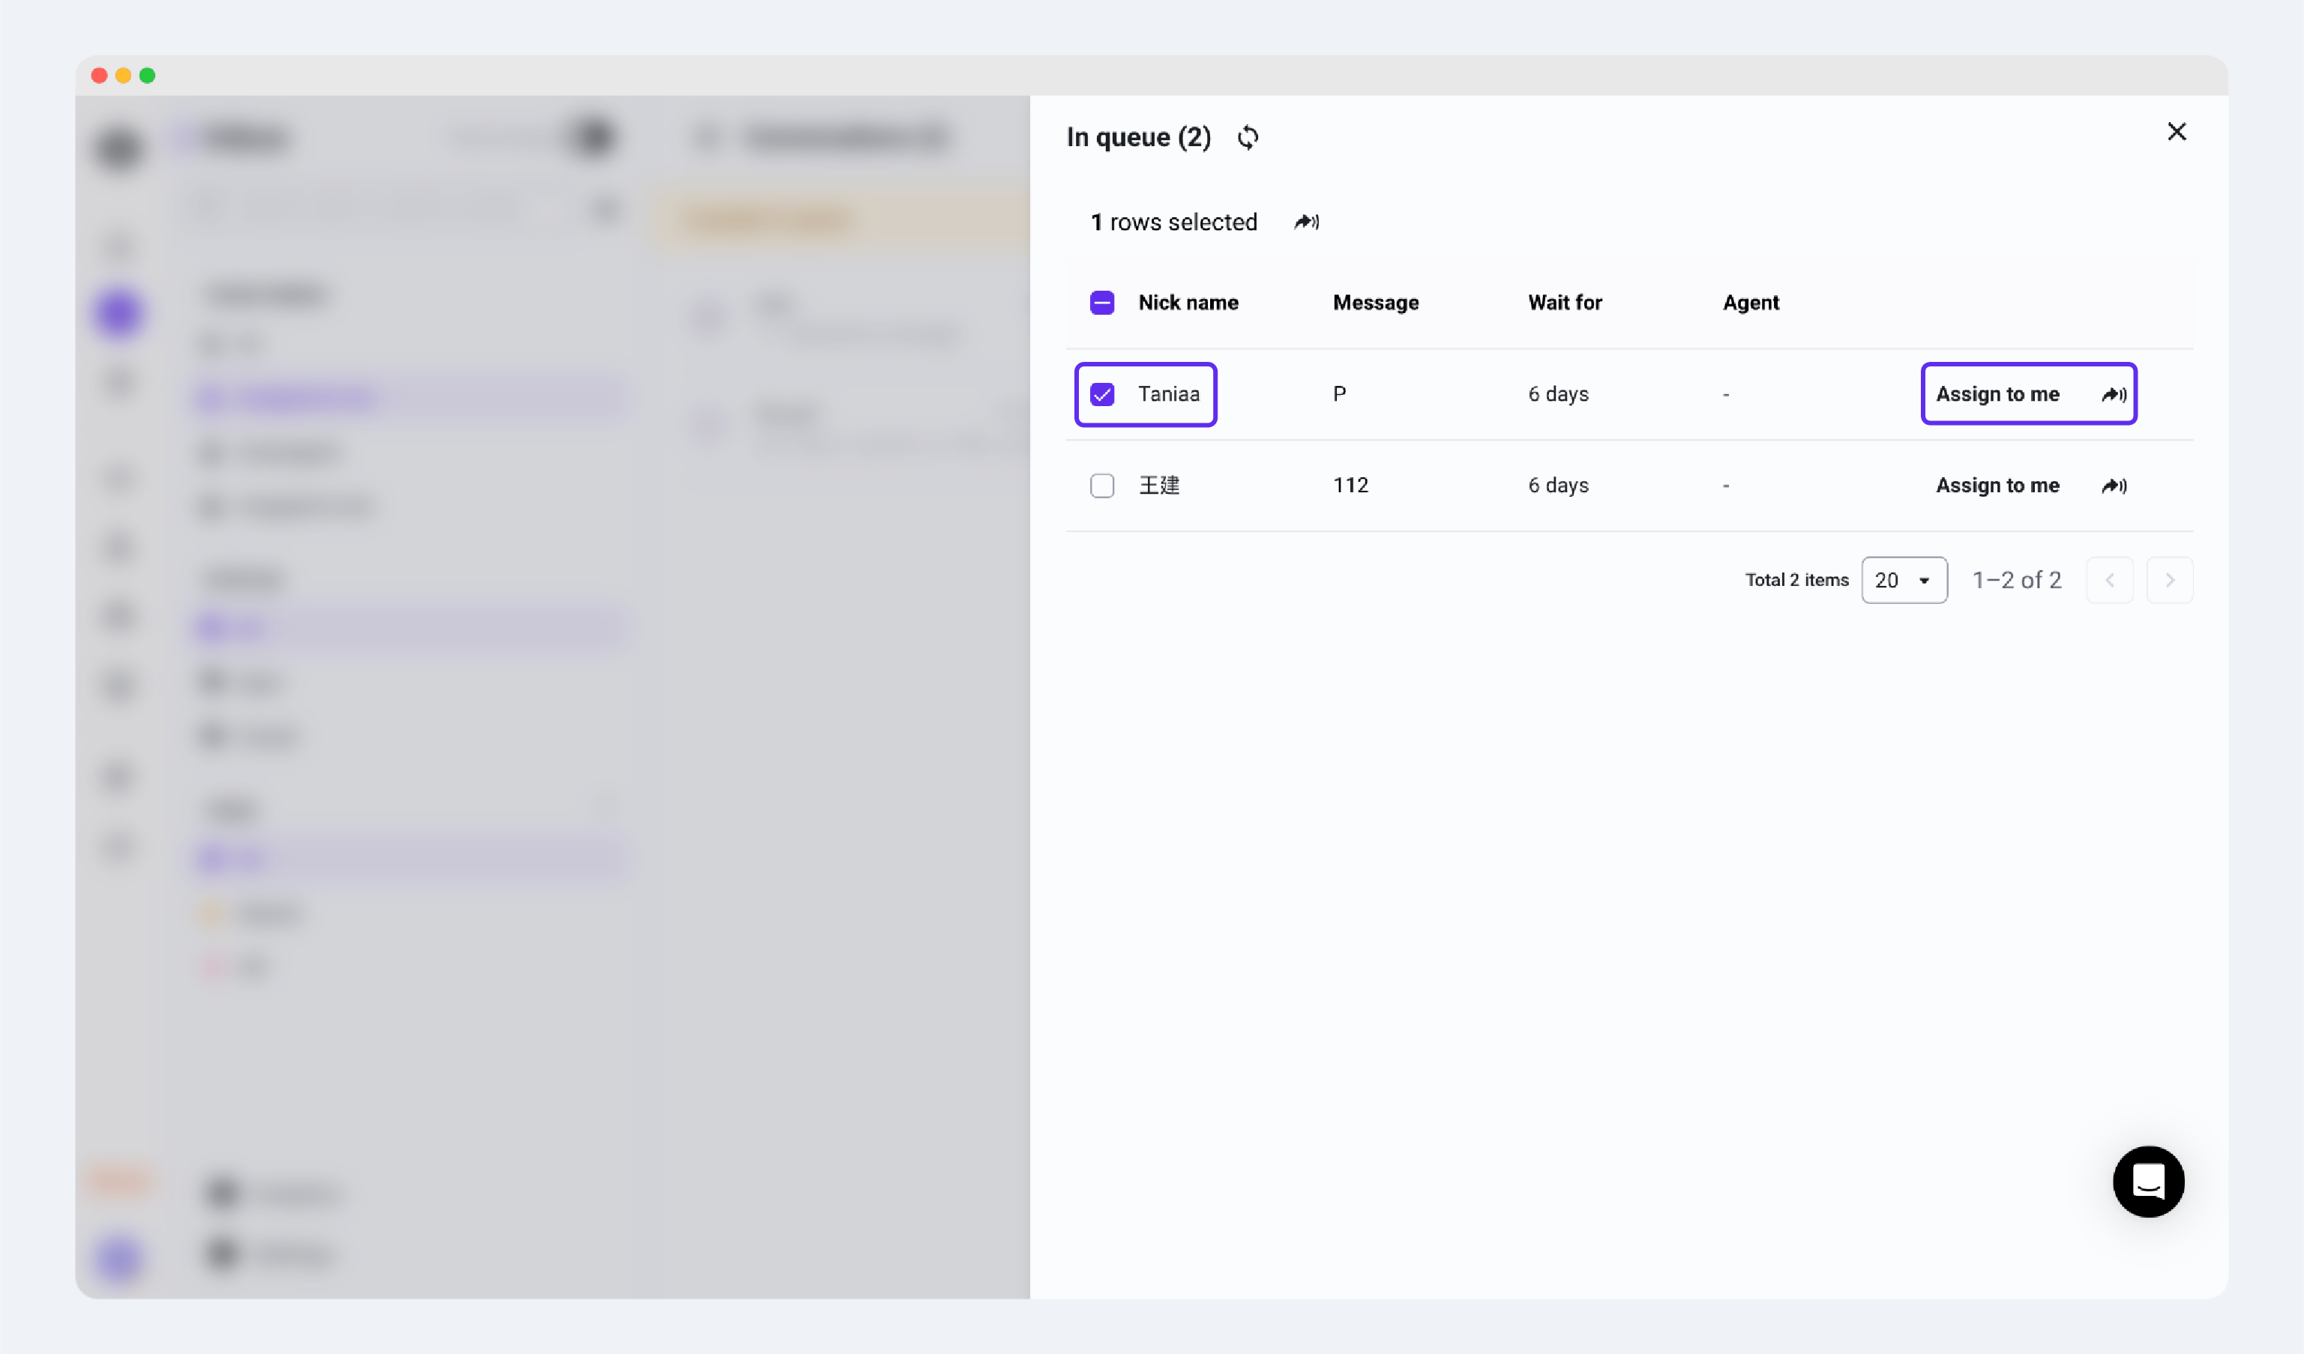This screenshot has height=1354, width=2304.
Task: Click the Agent column header
Action: [1750, 303]
